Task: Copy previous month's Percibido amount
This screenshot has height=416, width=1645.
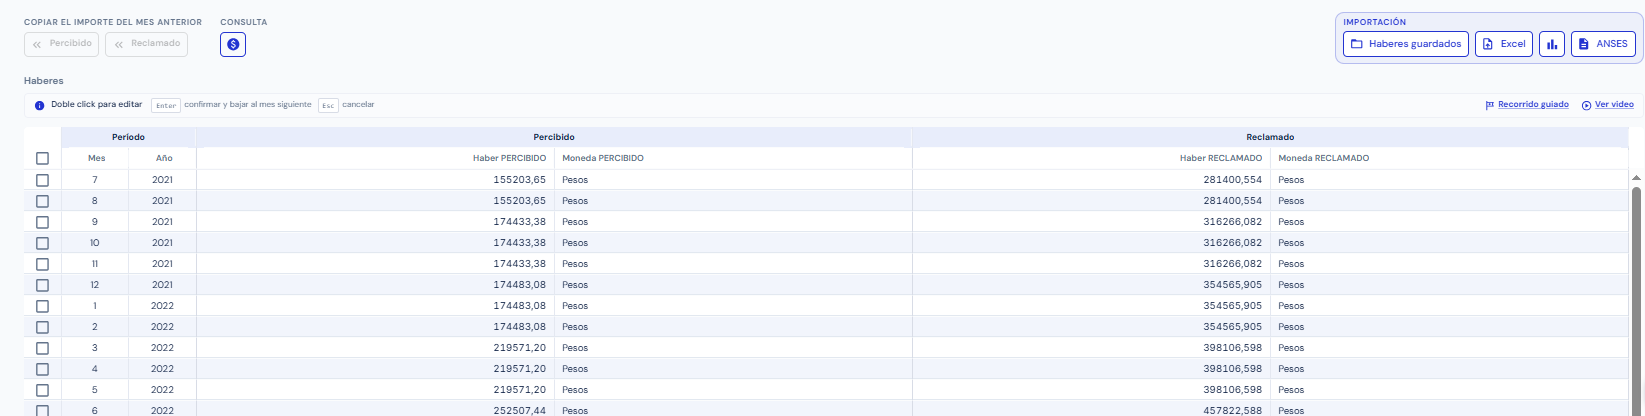Action: (62, 44)
